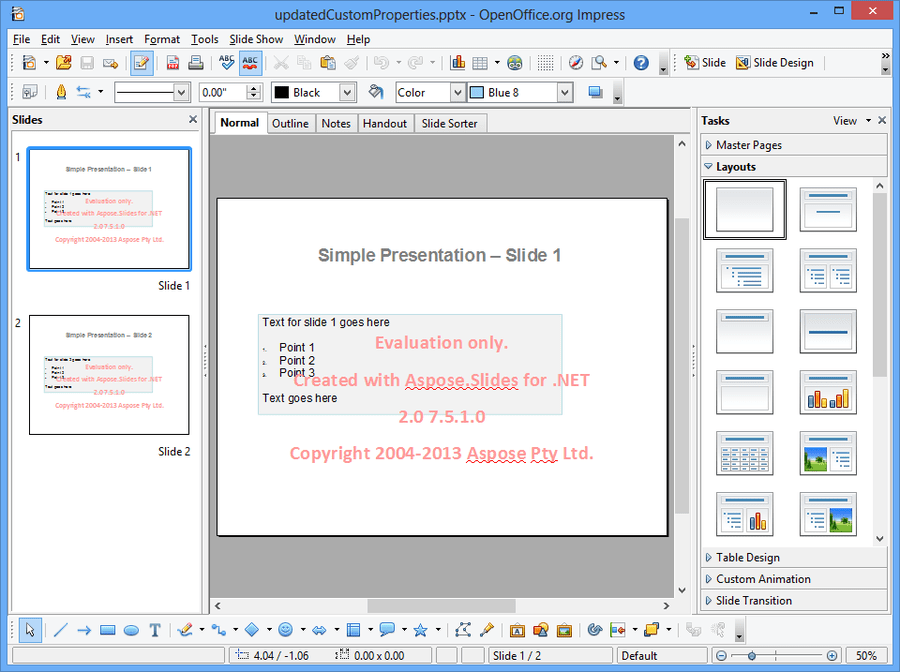Choose the chart layout with bar graph
The height and width of the screenshot is (672, 900).
coord(828,393)
